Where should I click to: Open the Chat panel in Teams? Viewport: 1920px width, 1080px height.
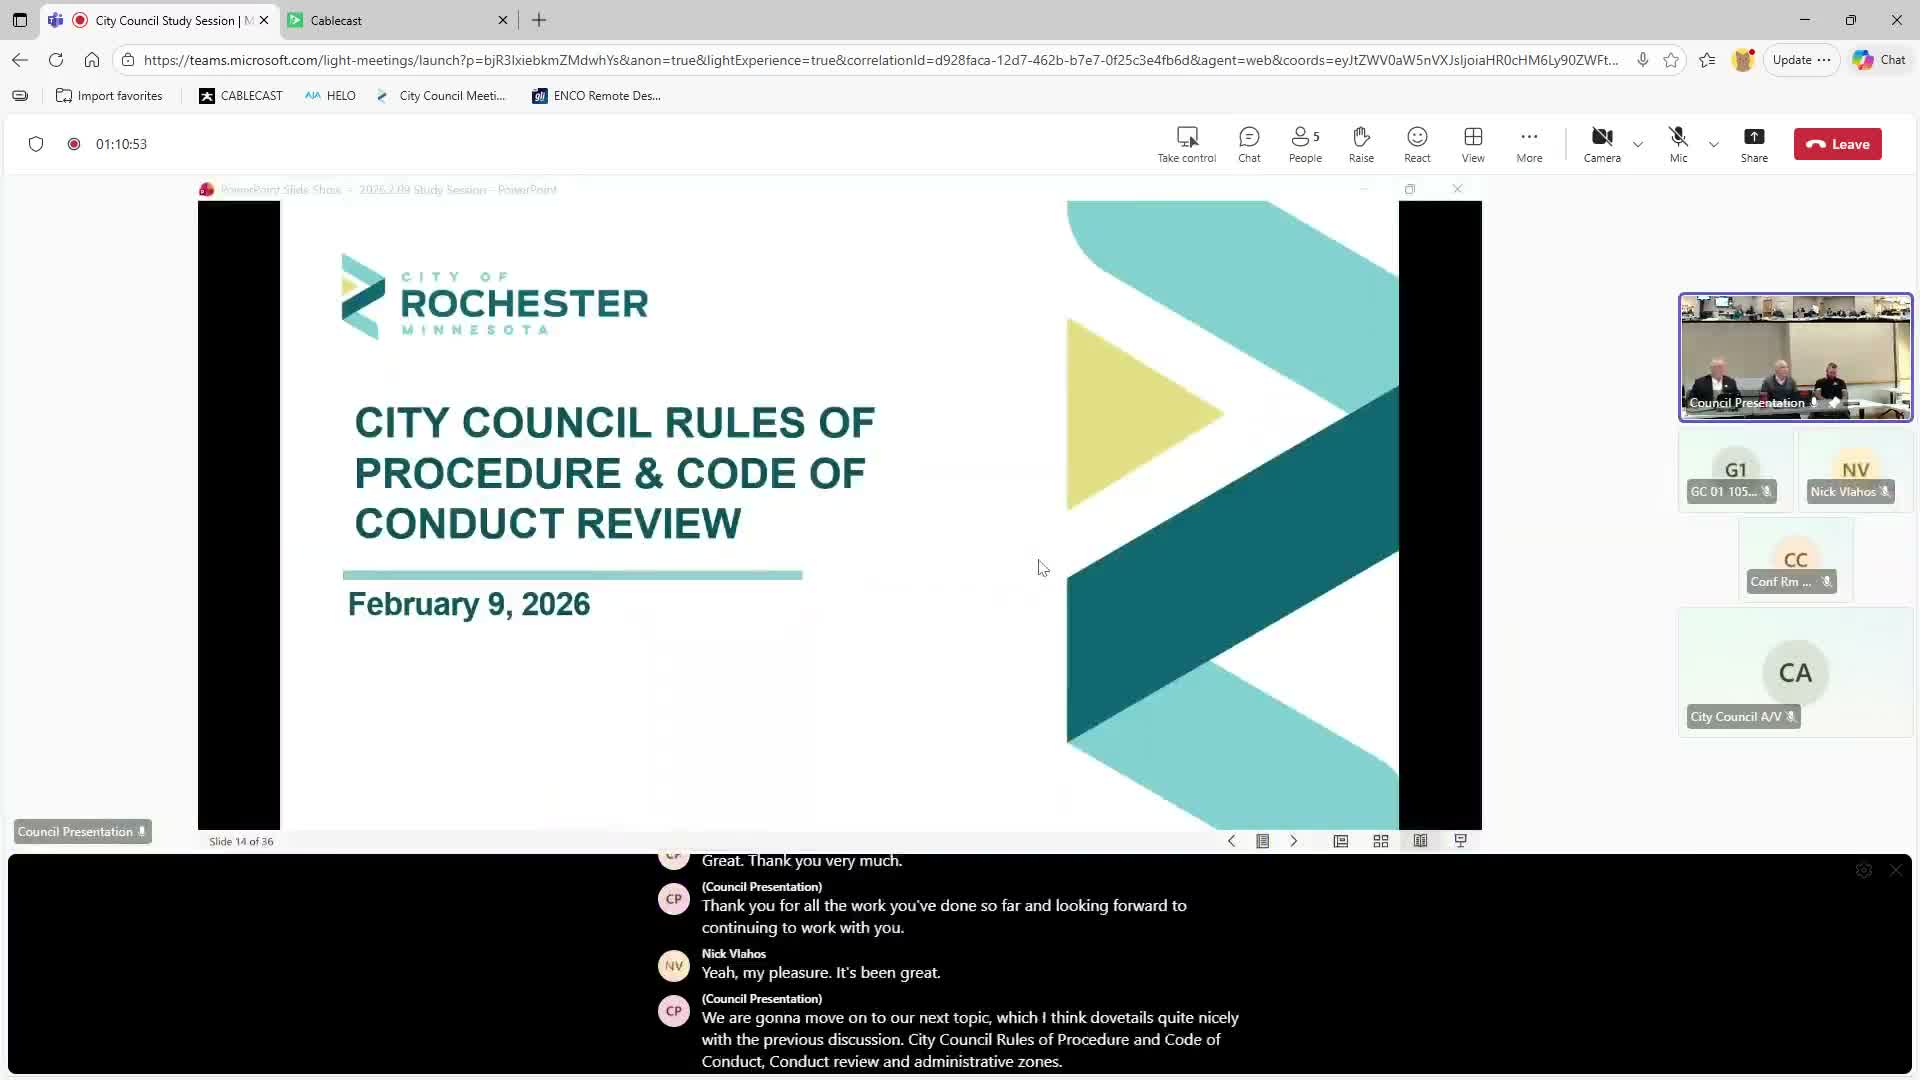1249,143
